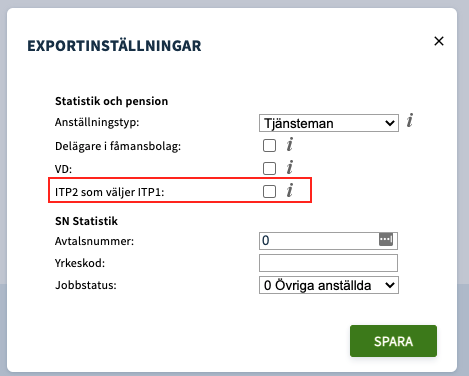Show info for Delägare i fåmansbolag
The height and width of the screenshot is (376, 469).
(290, 145)
